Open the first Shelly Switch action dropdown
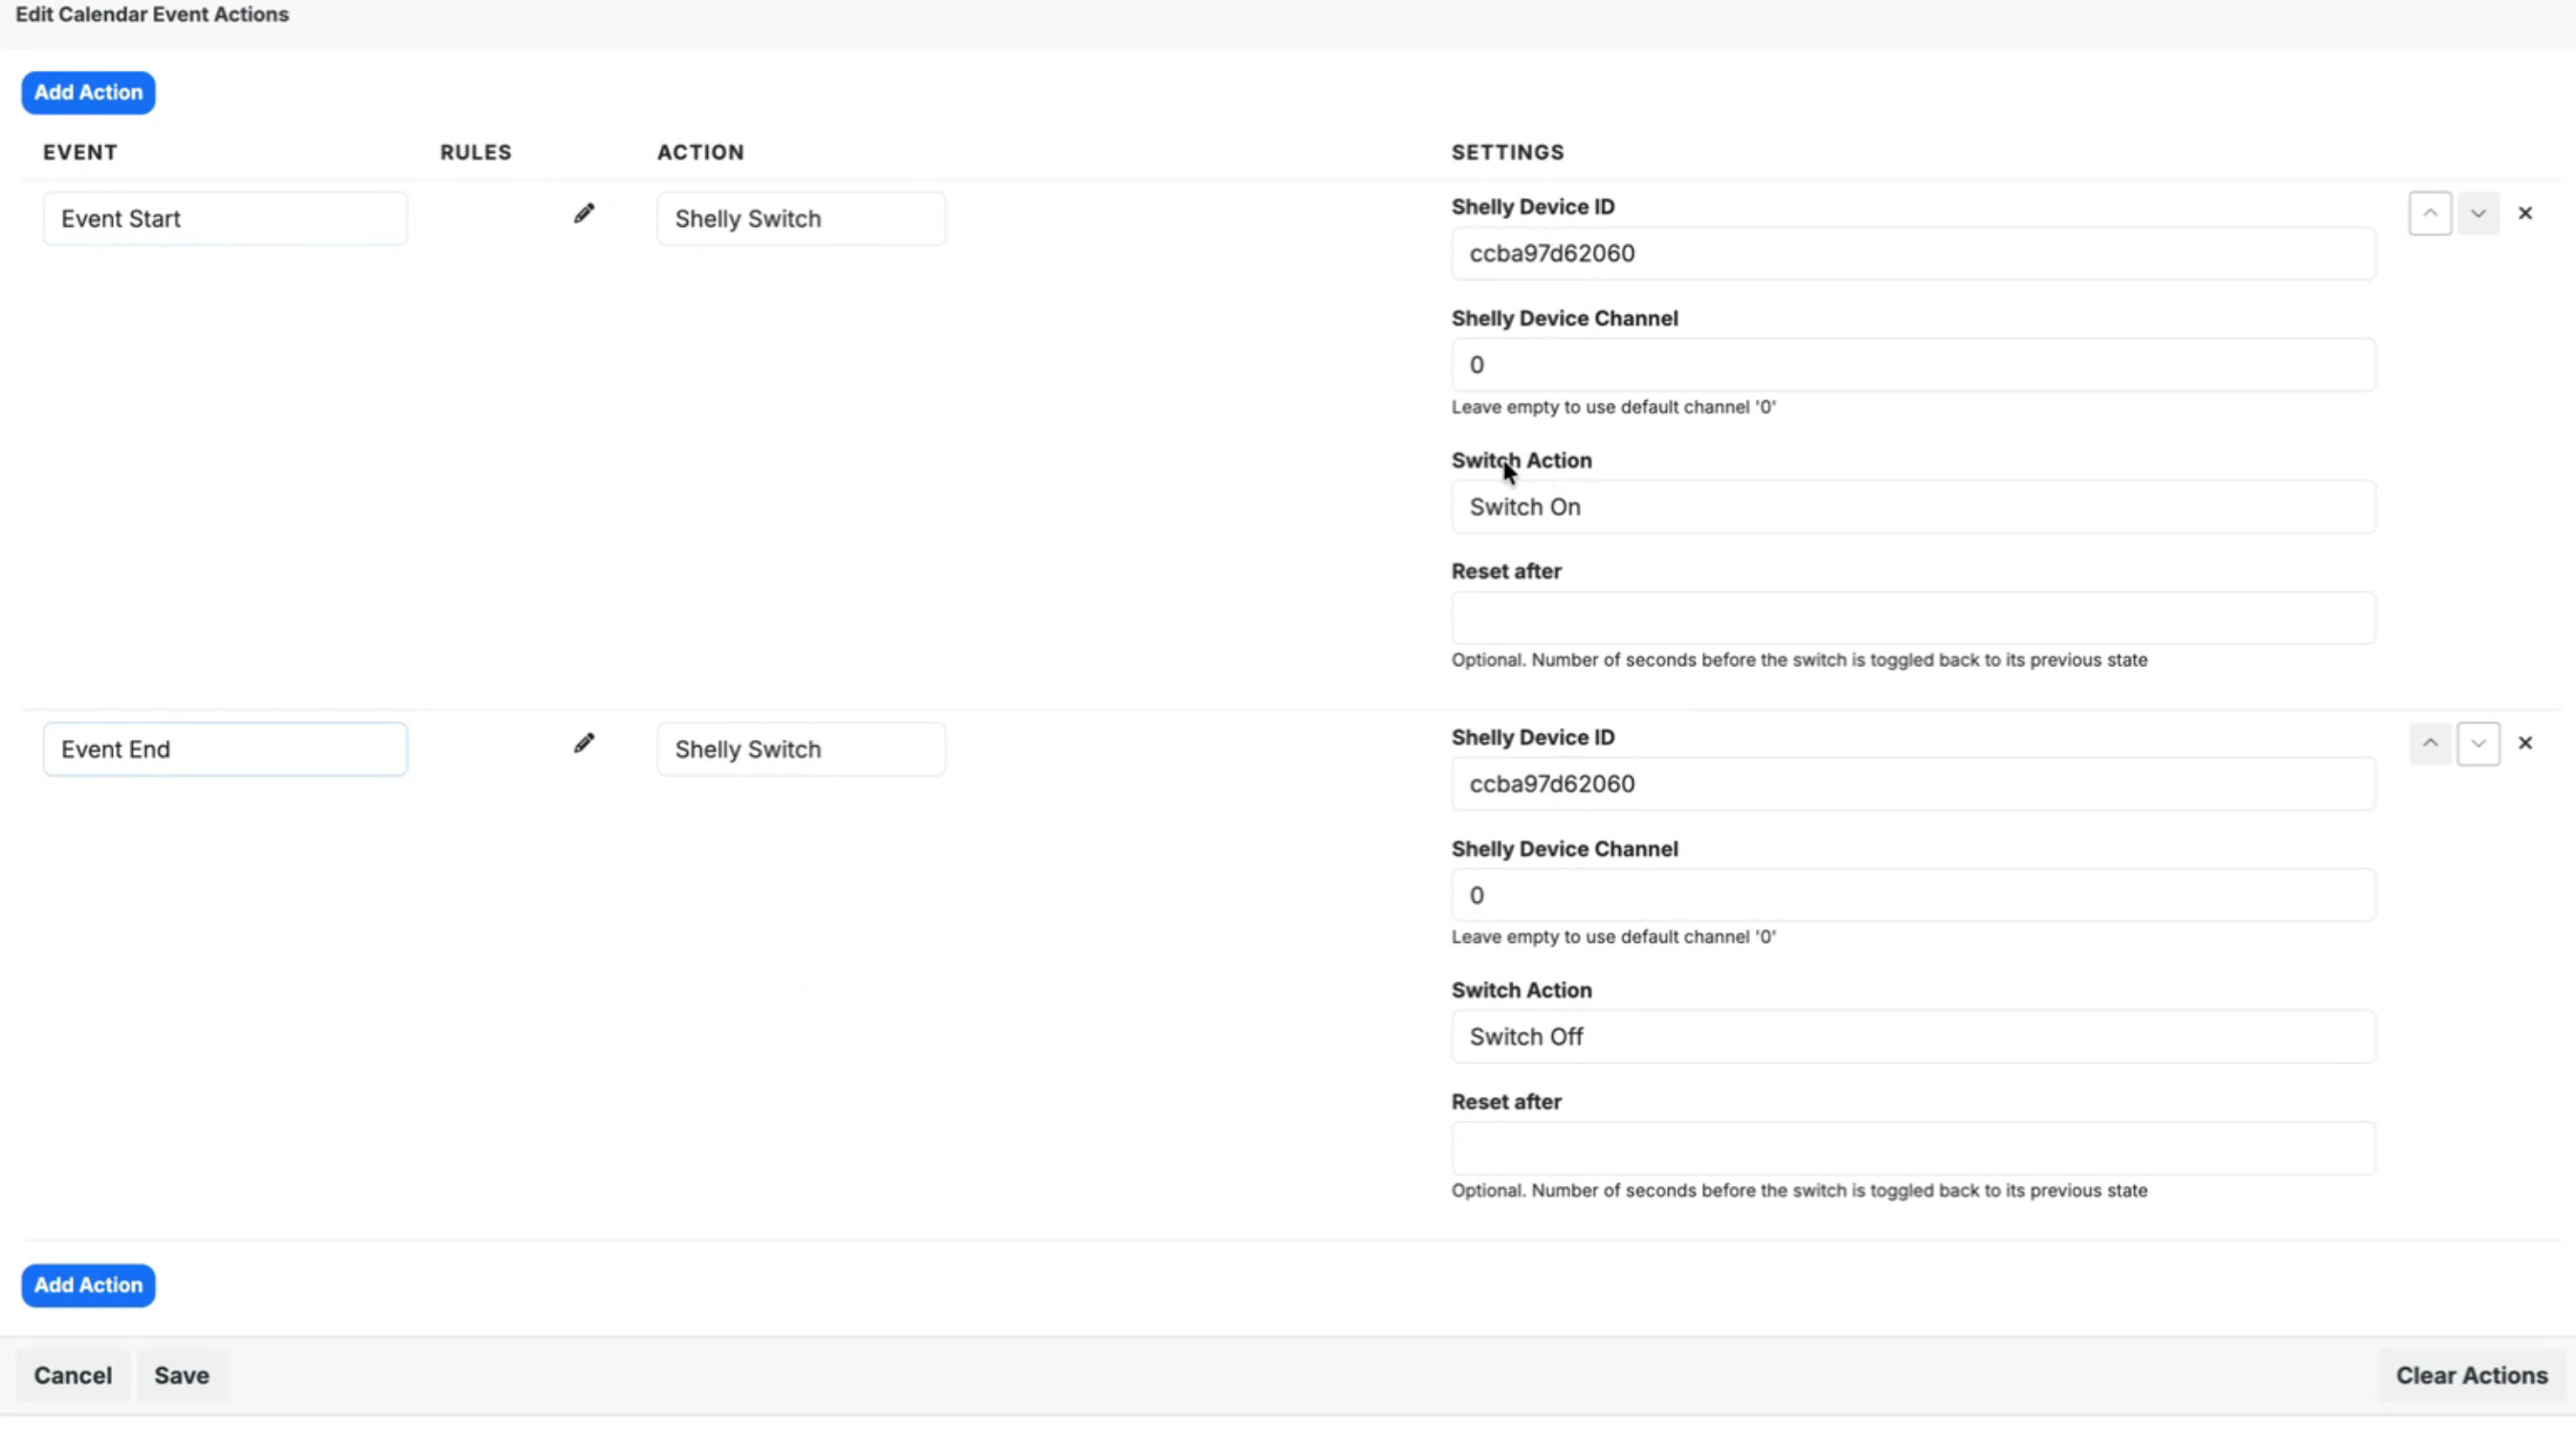Image resolution: width=2576 pixels, height=1430 pixels. point(800,218)
